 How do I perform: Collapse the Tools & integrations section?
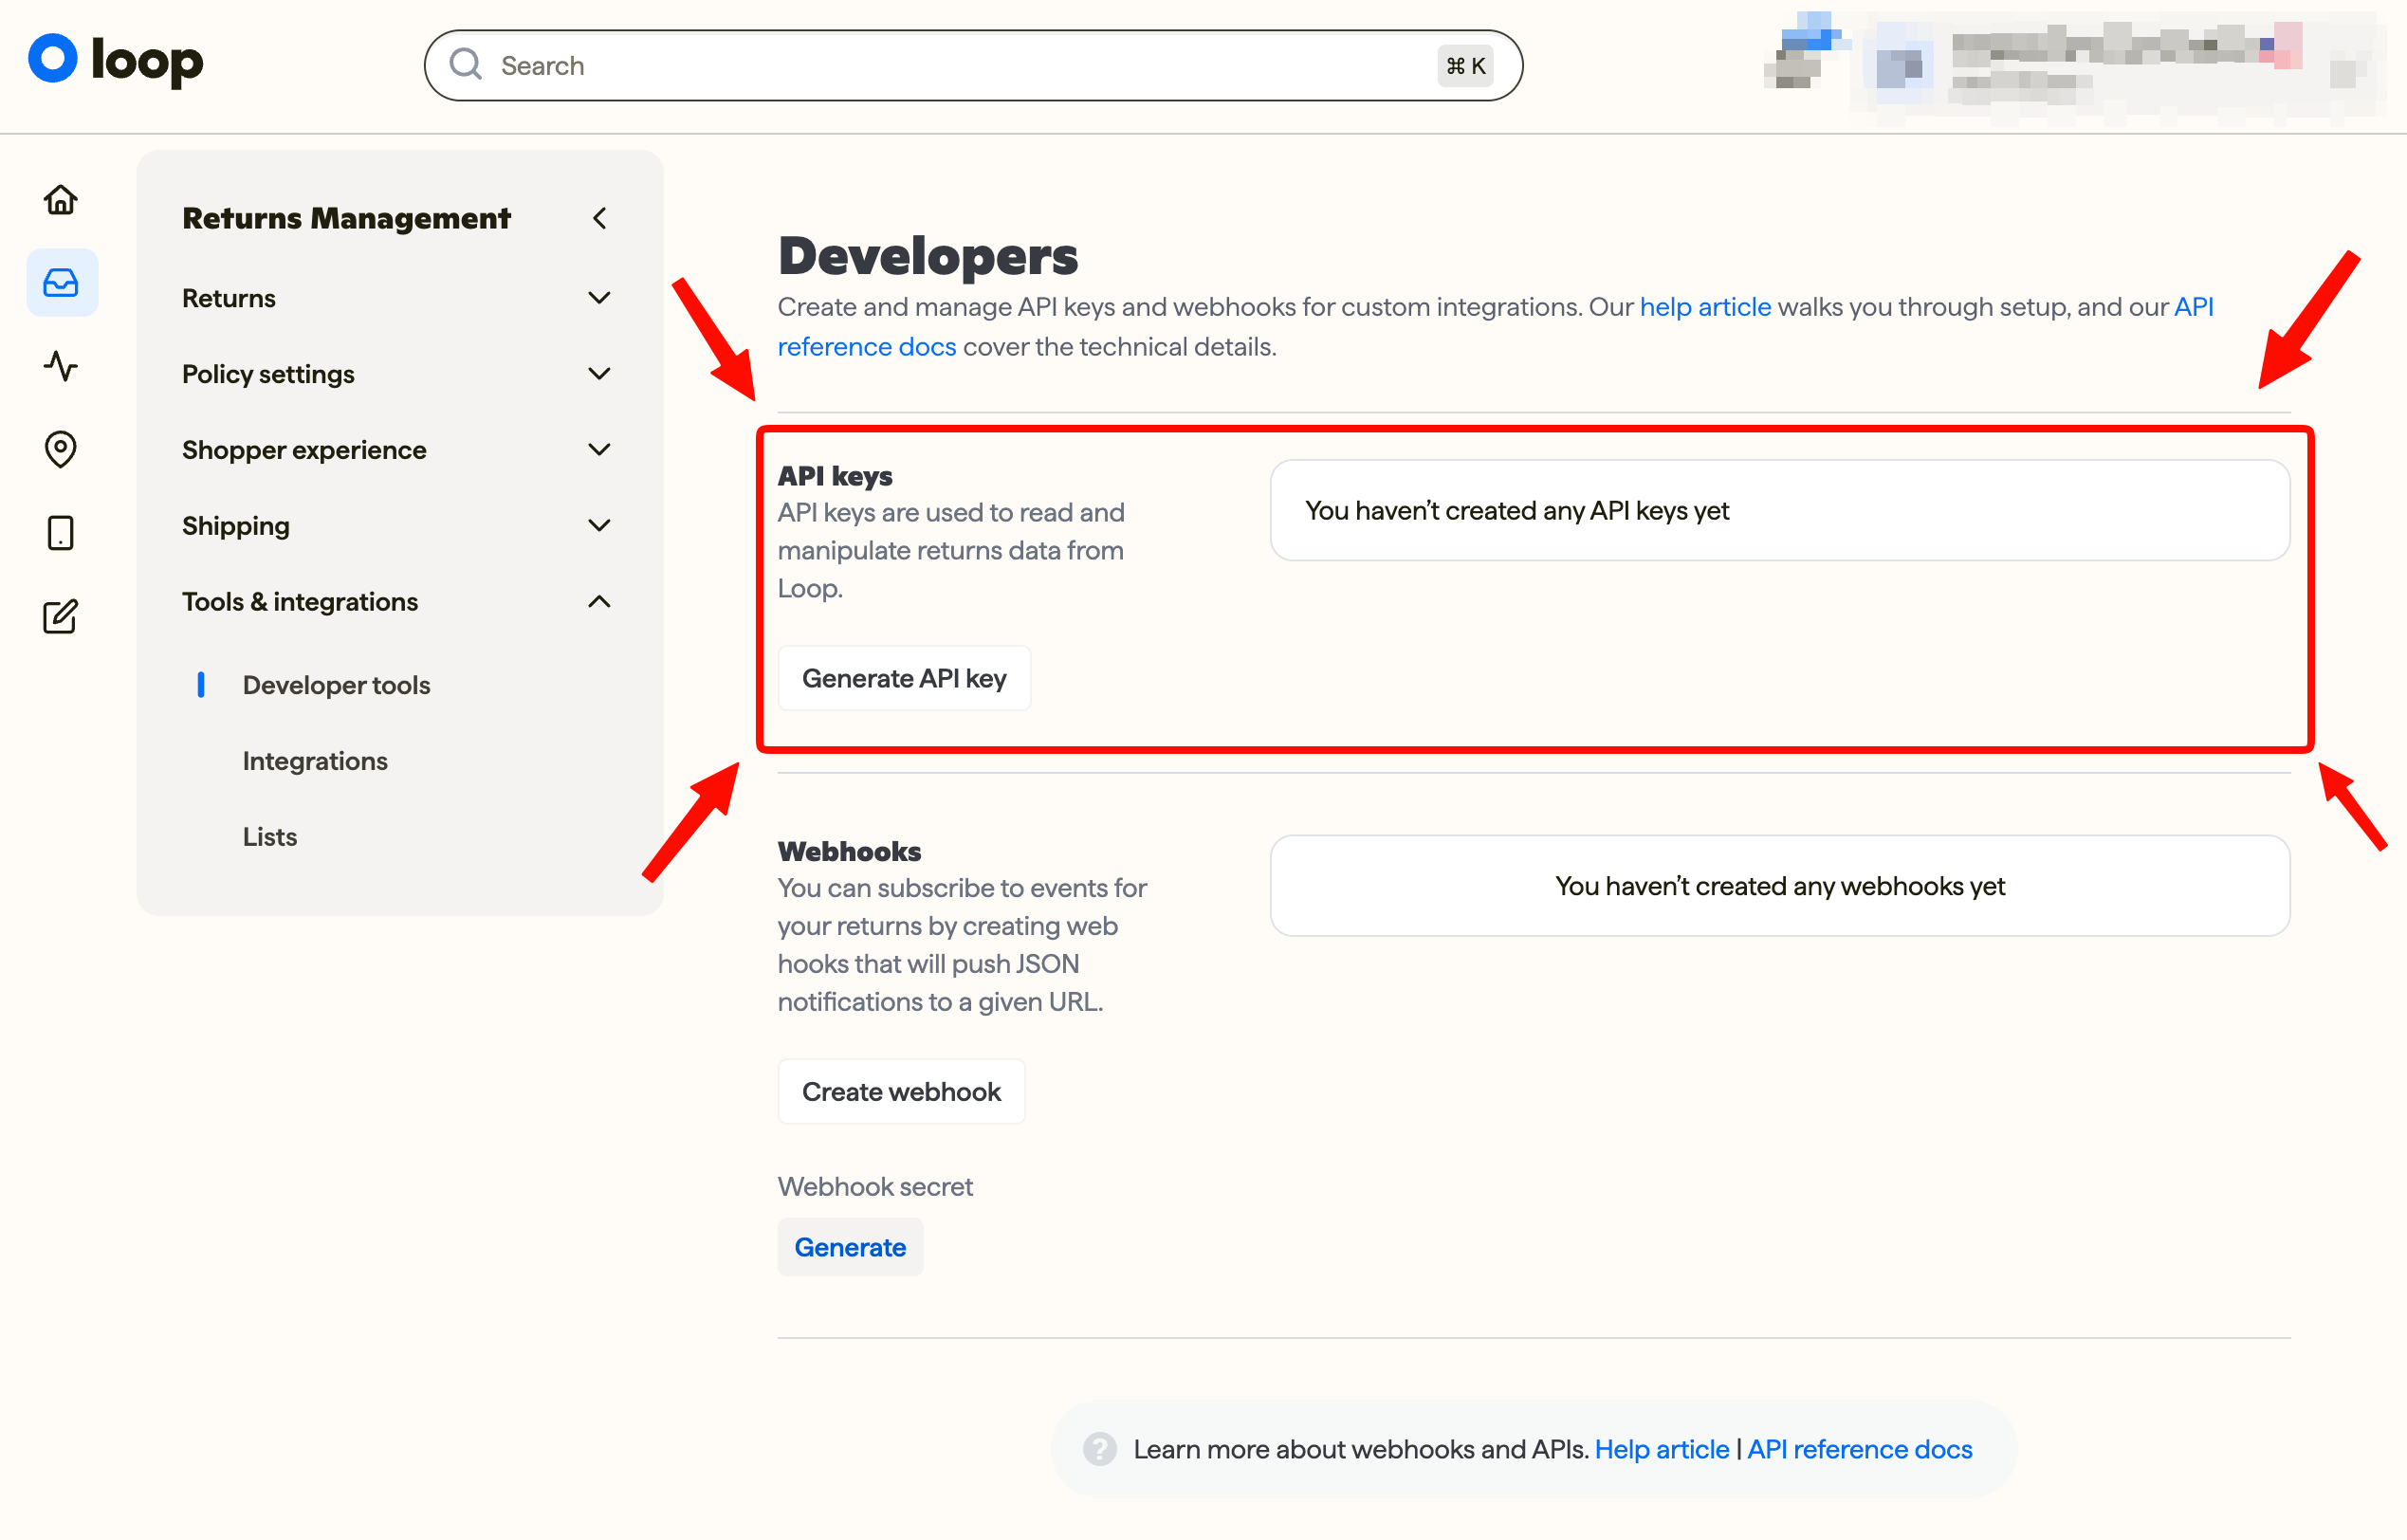click(599, 602)
